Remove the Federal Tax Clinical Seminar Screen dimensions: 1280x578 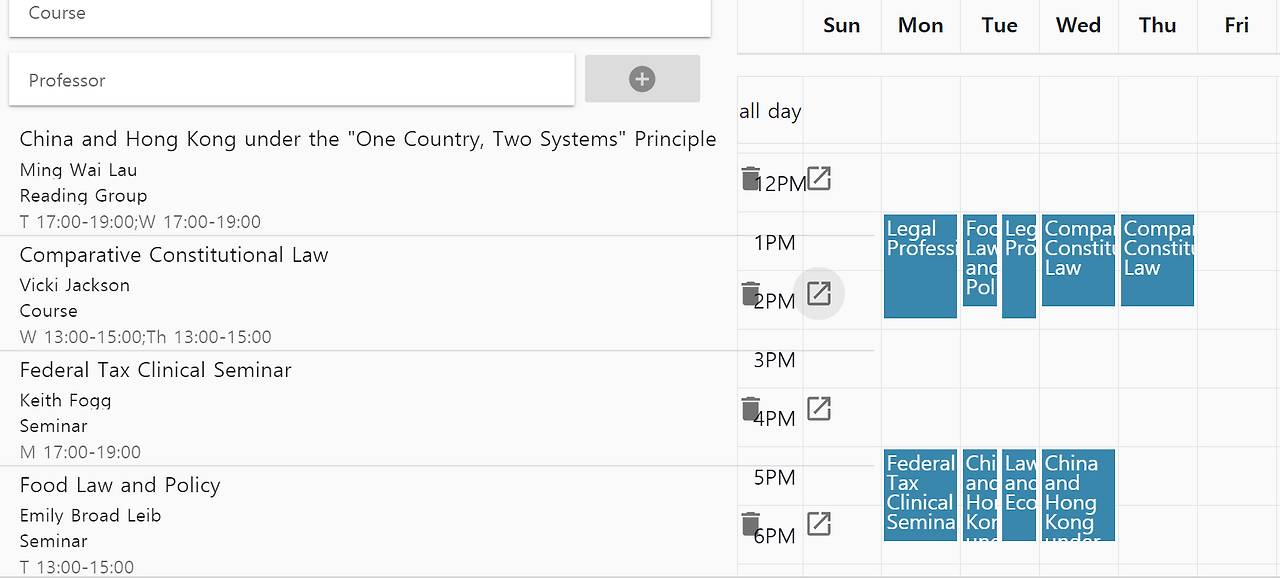coord(751,409)
